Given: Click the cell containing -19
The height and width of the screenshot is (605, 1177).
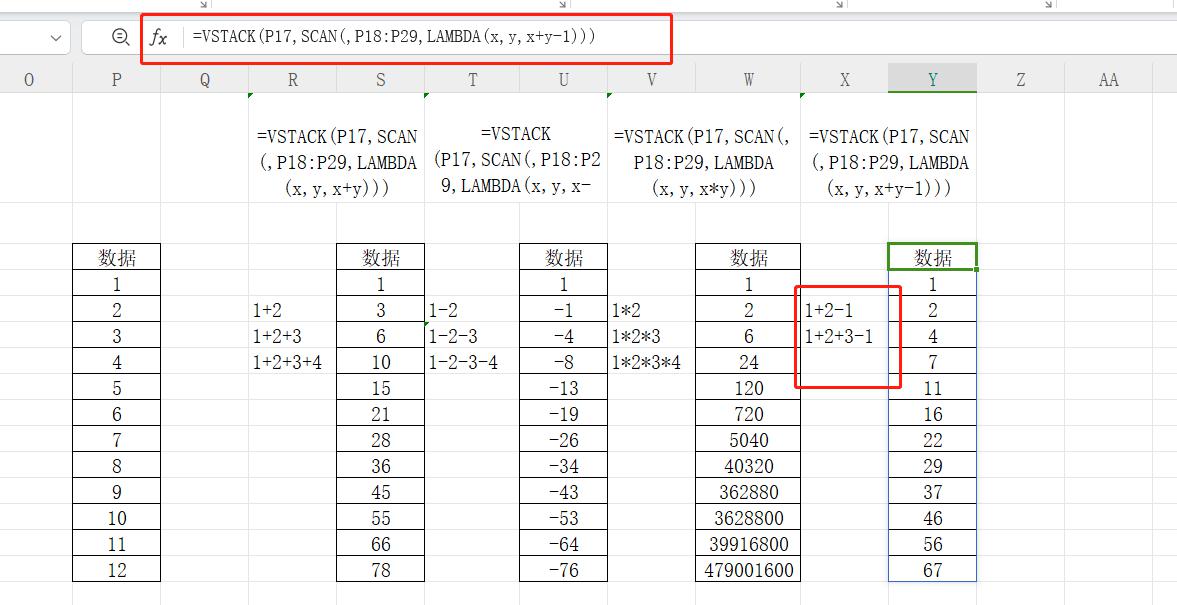Looking at the screenshot, I should (564, 414).
